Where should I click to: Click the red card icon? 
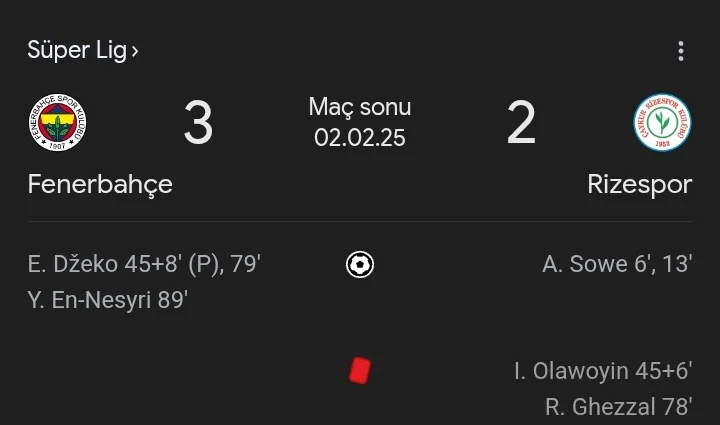[x=360, y=371]
